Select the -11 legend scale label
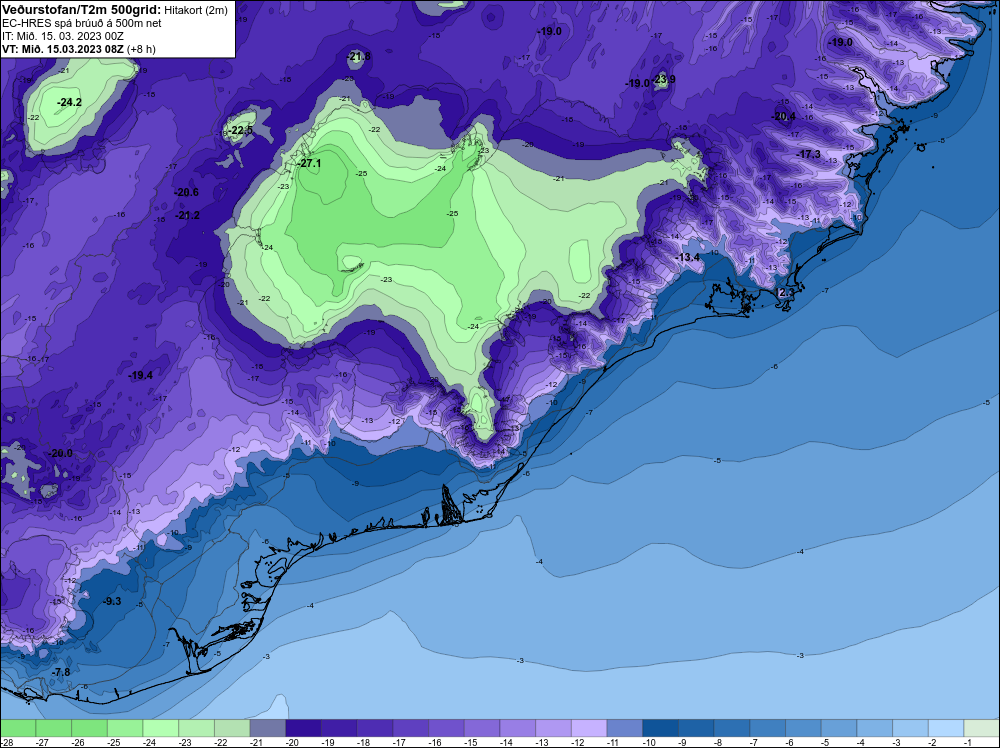The width and height of the screenshot is (1000, 748). (x=613, y=742)
